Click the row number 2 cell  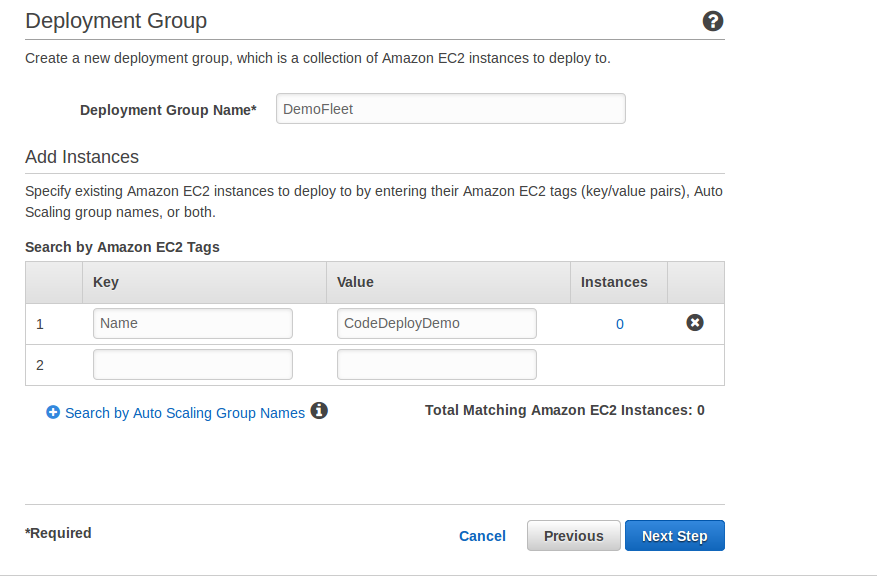(x=54, y=365)
